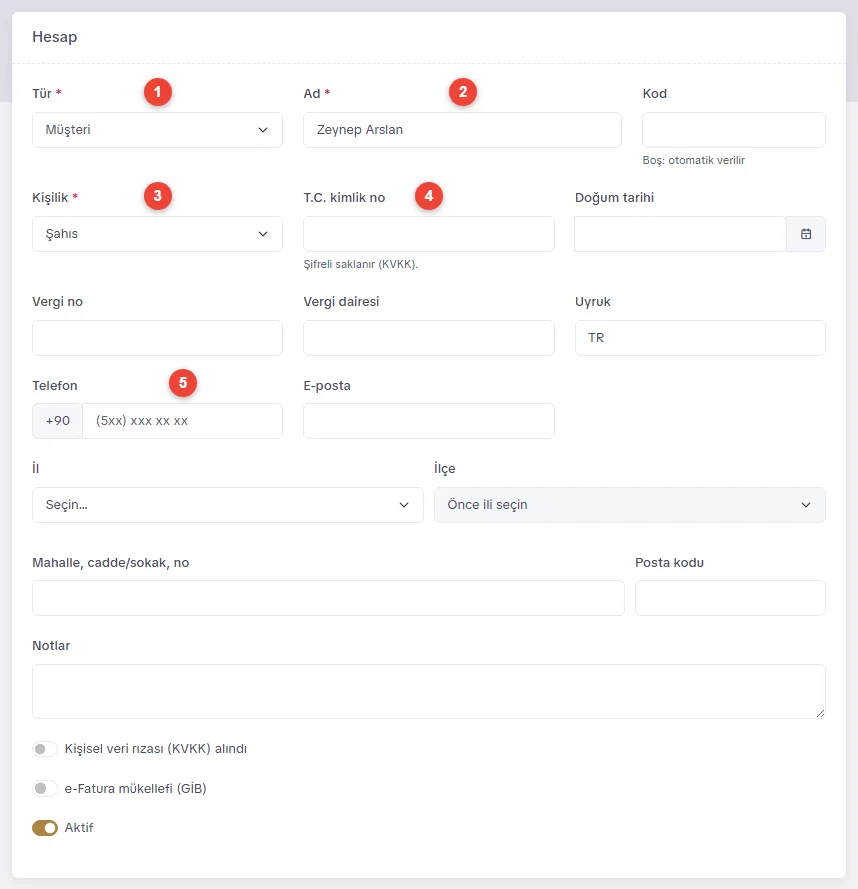Focus the E-posta input field
858x889 pixels.
429,421
